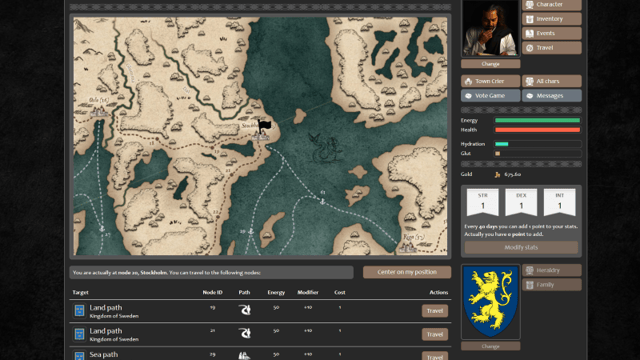Click the shield icon of Sea path row
Screen dimensions: 640x360
79,356
